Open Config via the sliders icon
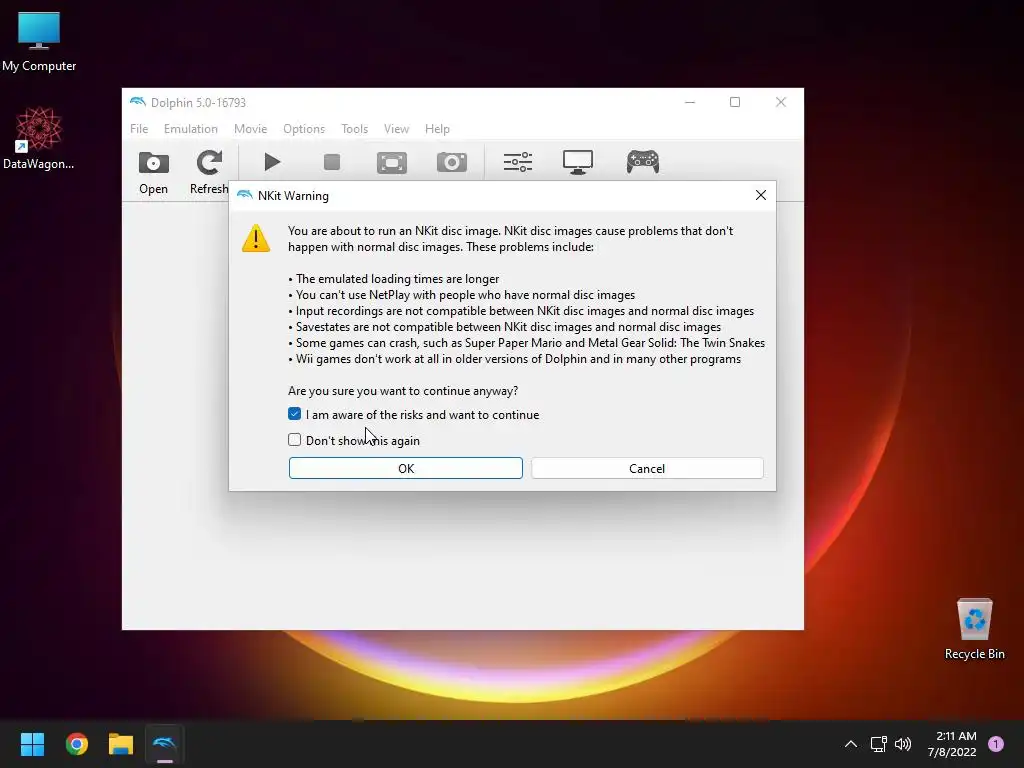This screenshot has height=768, width=1024. coord(518,162)
